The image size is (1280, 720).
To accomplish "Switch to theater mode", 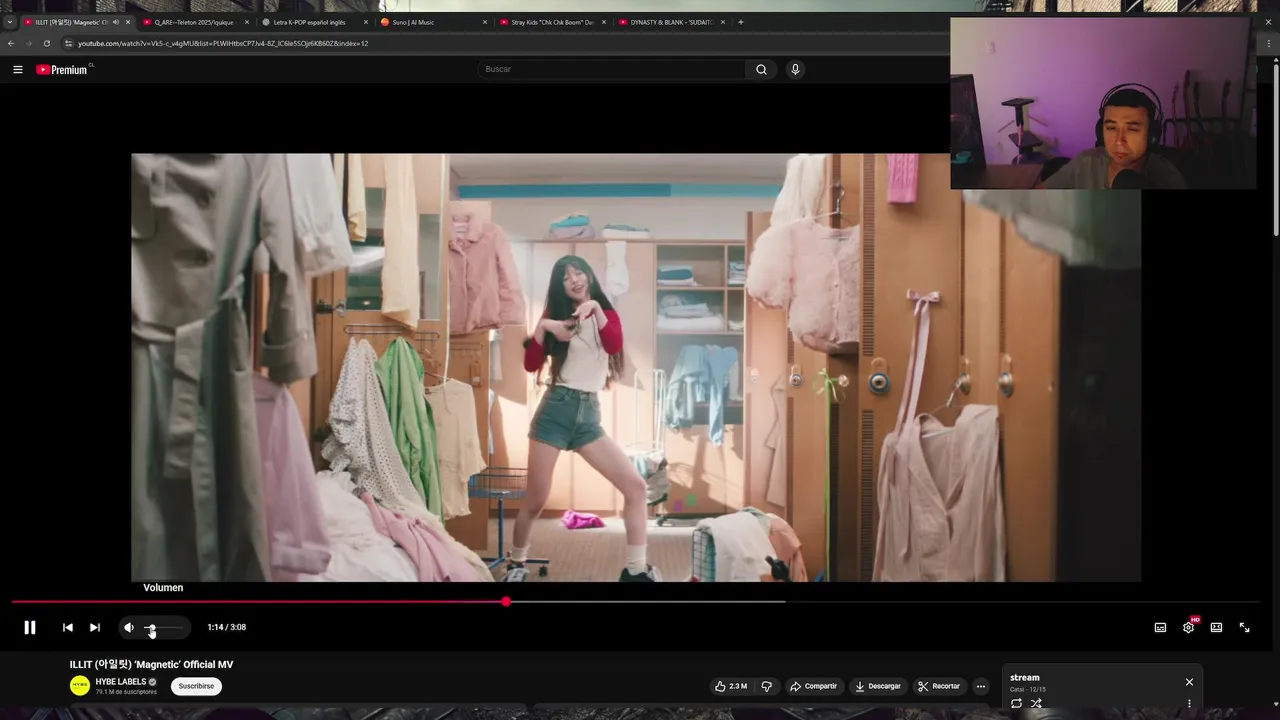I will click(1216, 627).
